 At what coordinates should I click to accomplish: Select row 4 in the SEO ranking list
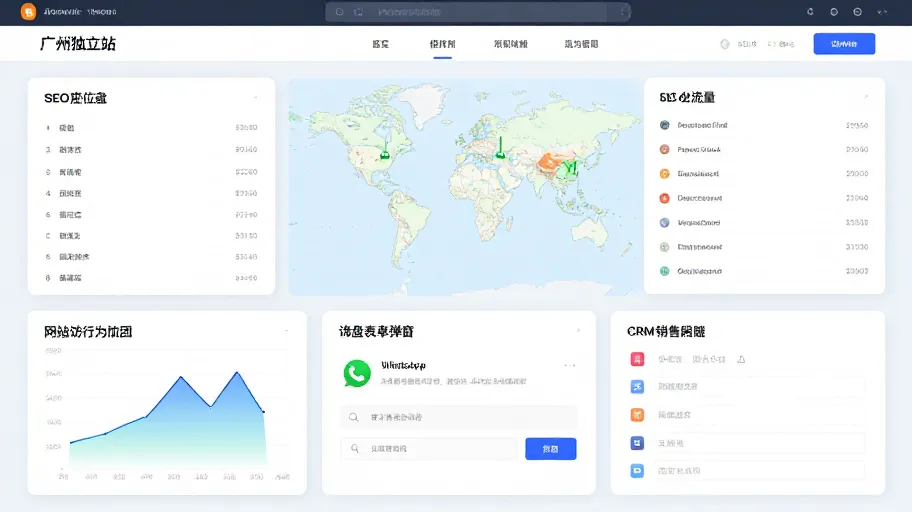(x=151, y=193)
